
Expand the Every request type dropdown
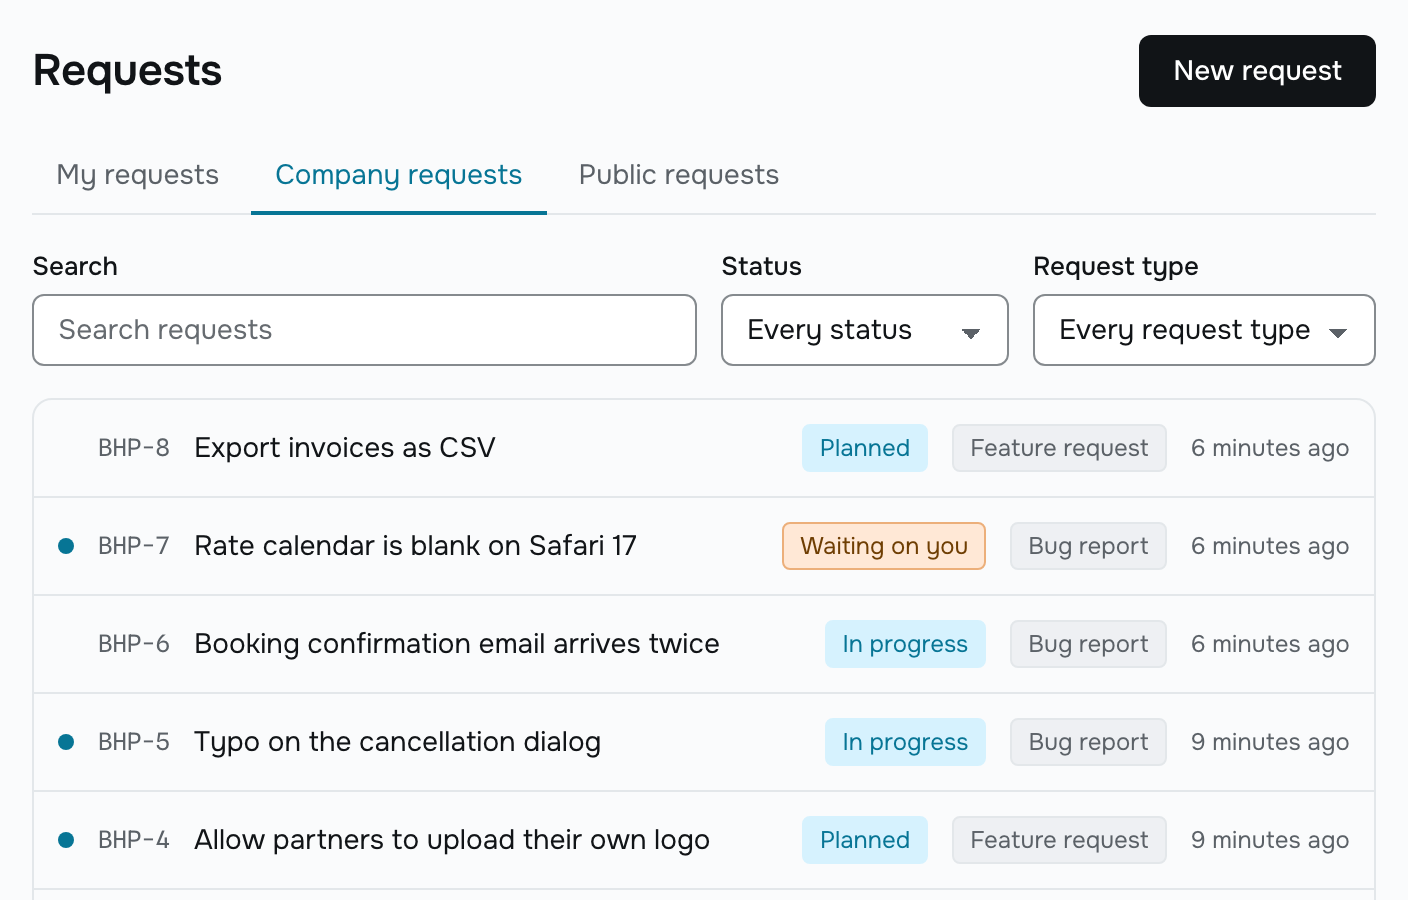pos(1204,330)
